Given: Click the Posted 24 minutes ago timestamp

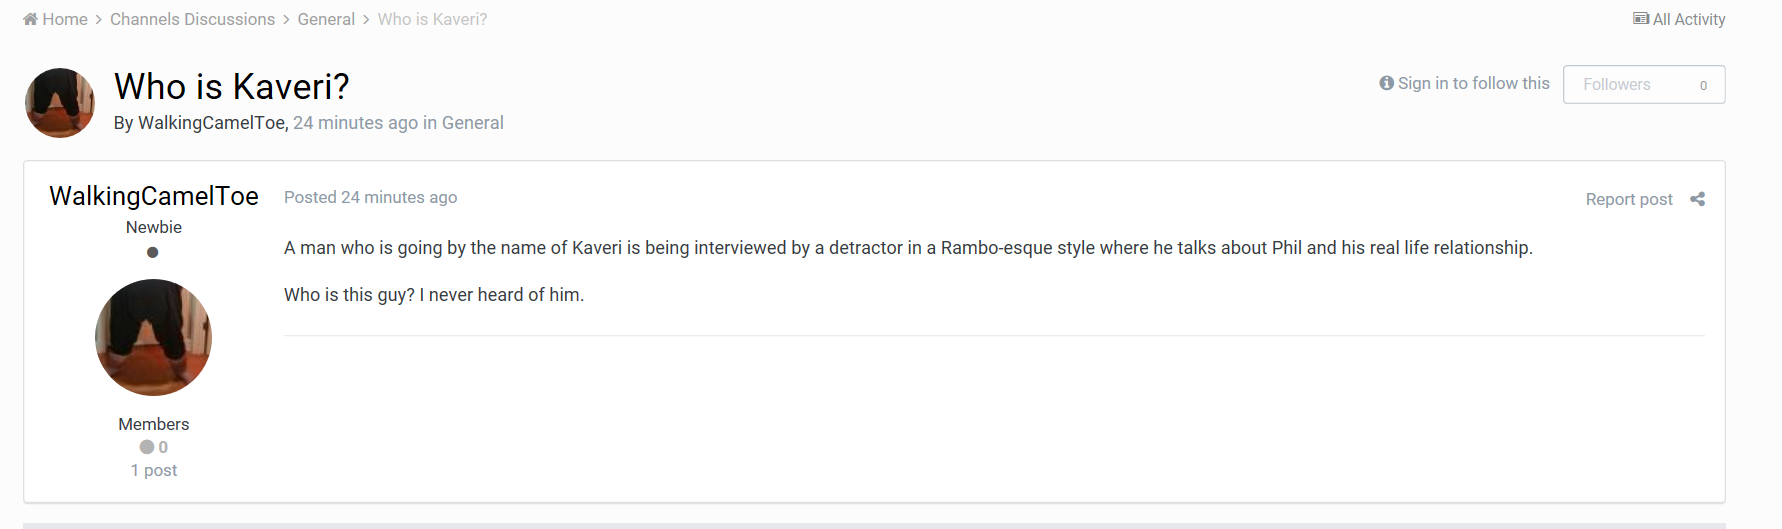Looking at the screenshot, I should (x=371, y=197).
